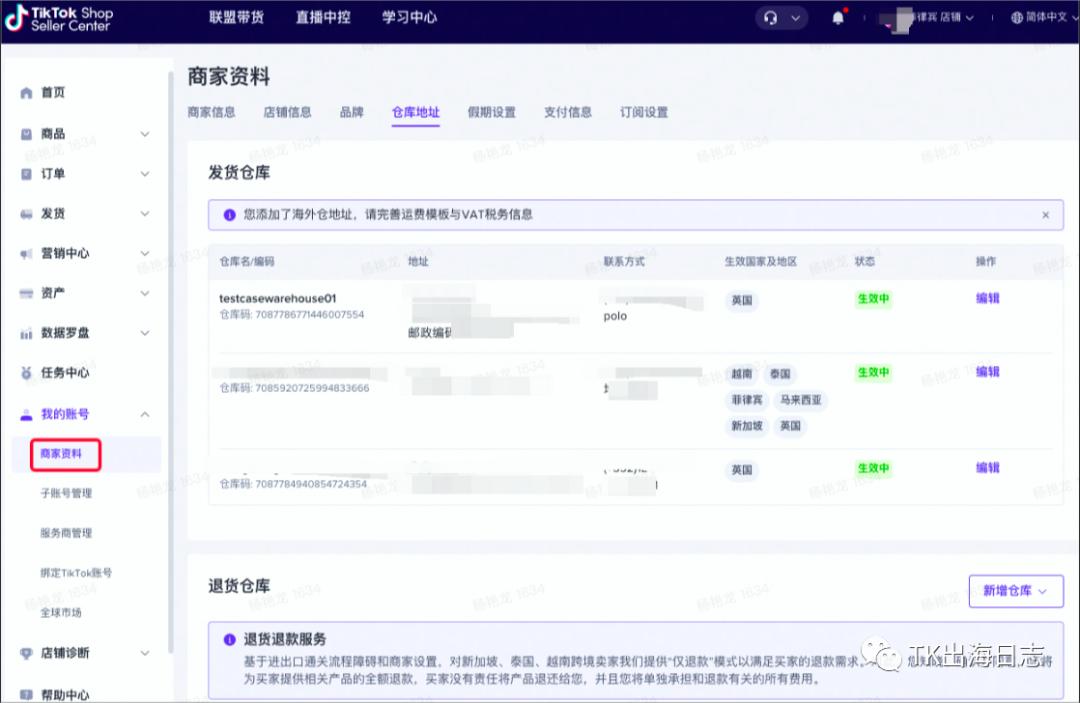
Task: Open the customer support headset icon
Action: click(770, 18)
